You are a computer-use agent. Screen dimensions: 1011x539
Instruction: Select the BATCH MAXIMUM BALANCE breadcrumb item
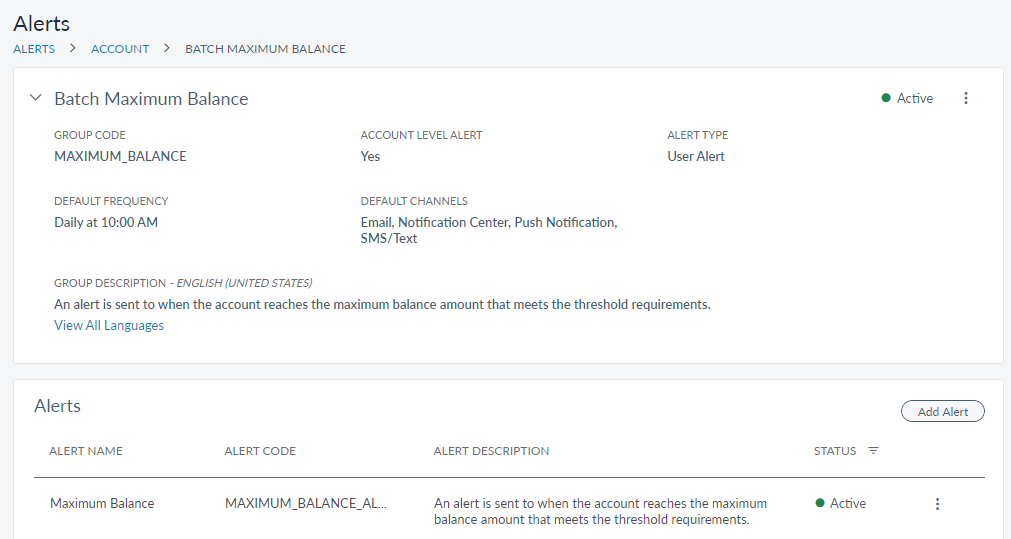(265, 48)
